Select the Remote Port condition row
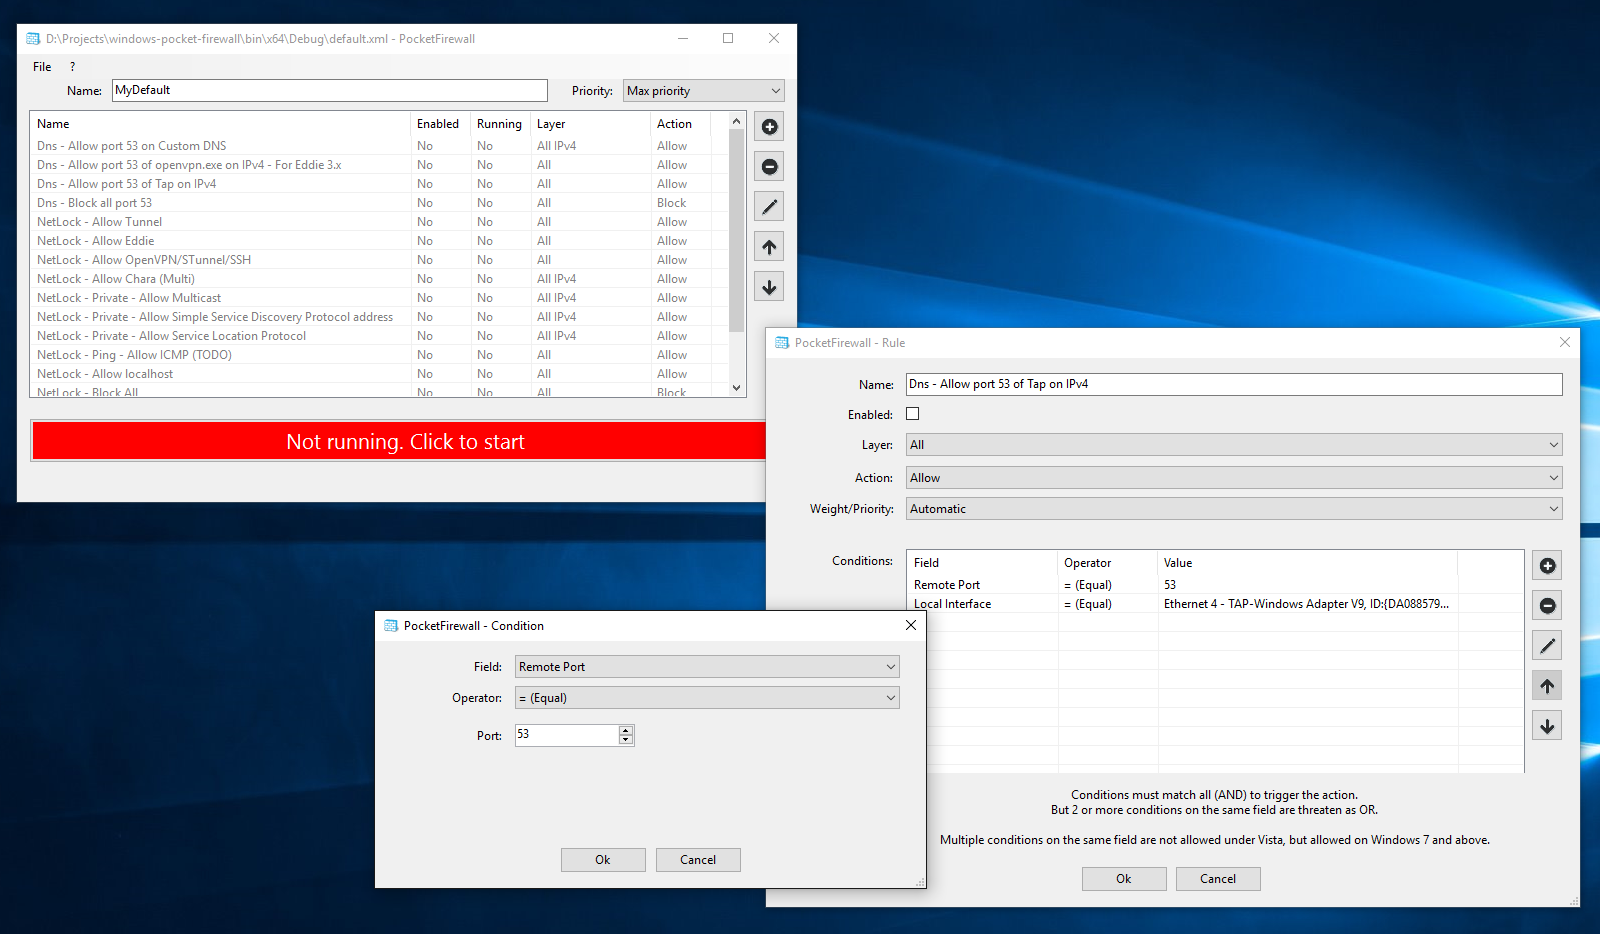Viewport: 1600px width, 934px height. click(1214, 585)
